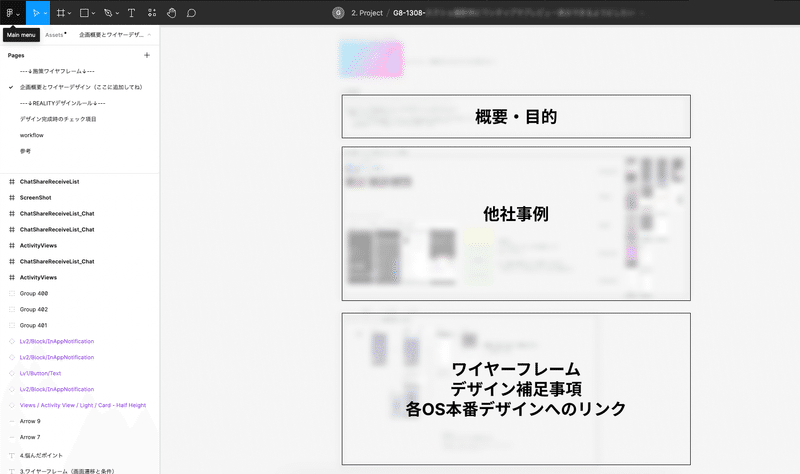Viewport: 800px width, 474px height.
Task: Select the '企画概要とワイヤーデザイン' page
Action: (80, 87)
